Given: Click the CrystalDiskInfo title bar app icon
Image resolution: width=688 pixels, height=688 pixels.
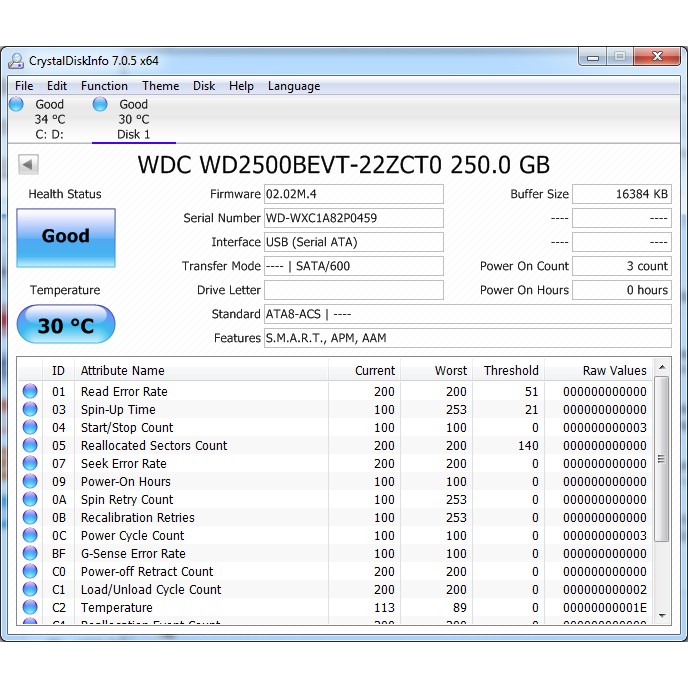Looking at the screenshot, I should click(17, 60).
